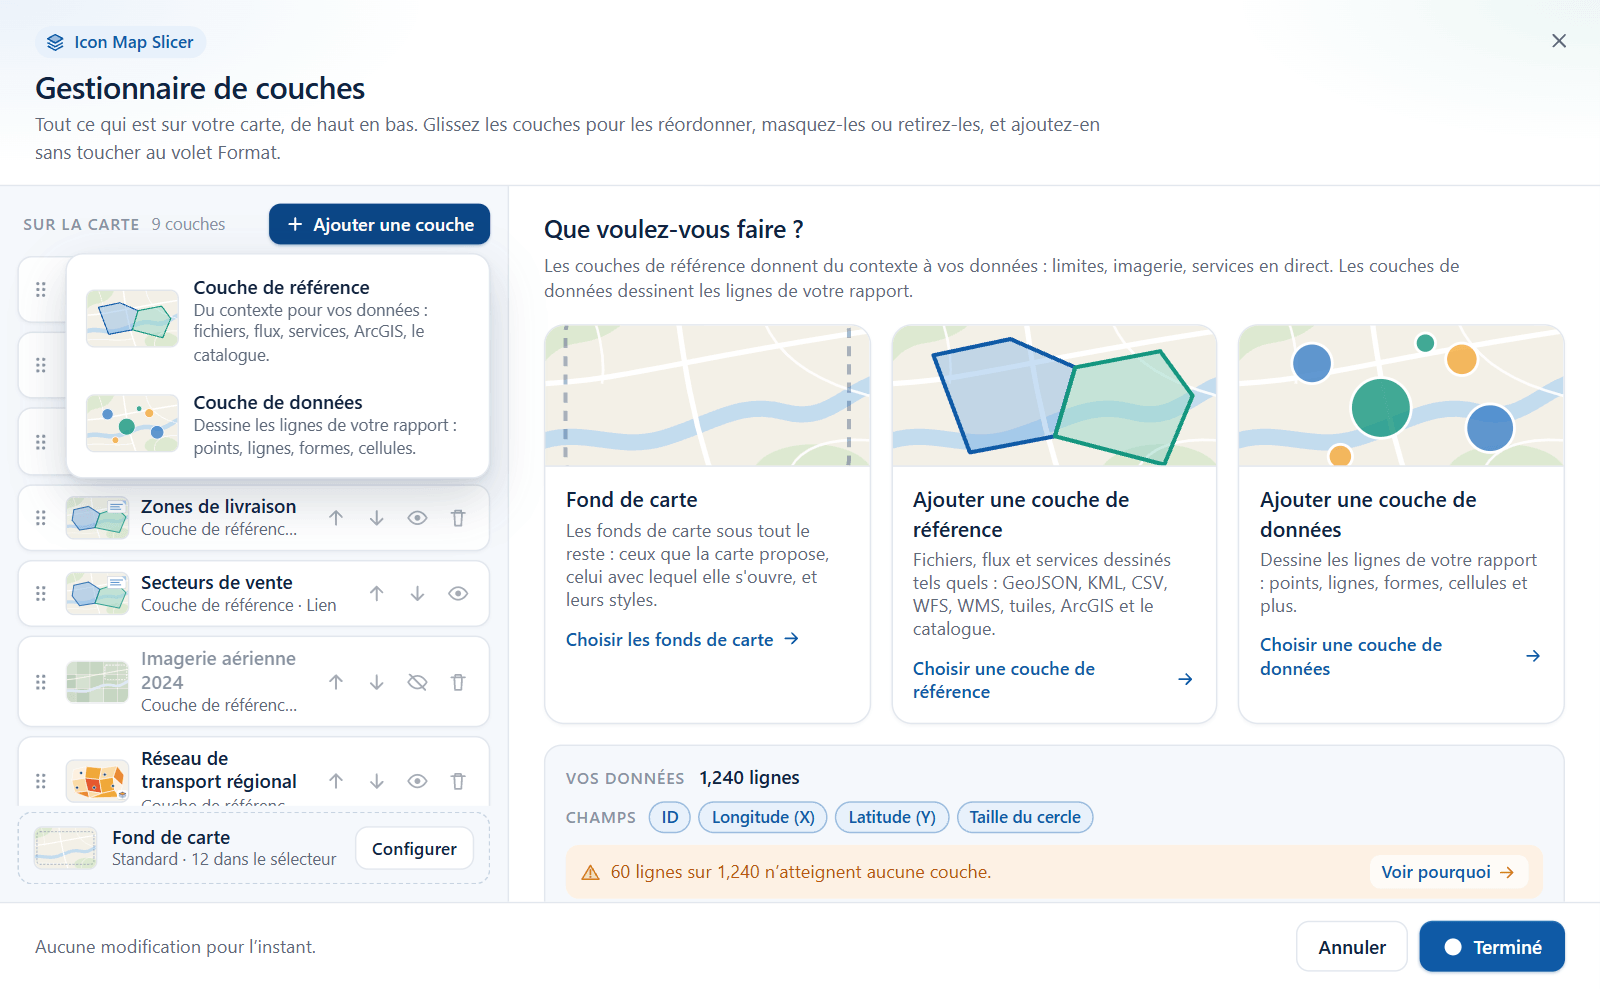This screenshot has height=989, width=1600.
Task: Move Réseau de transport régional layer up
Action: 336,781
